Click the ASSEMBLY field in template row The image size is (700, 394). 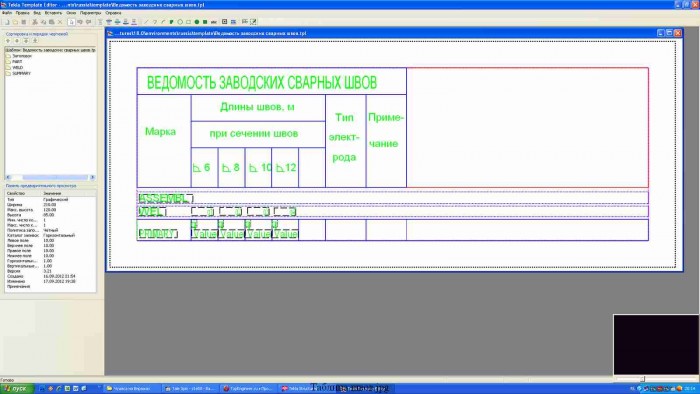pos(166,199)
